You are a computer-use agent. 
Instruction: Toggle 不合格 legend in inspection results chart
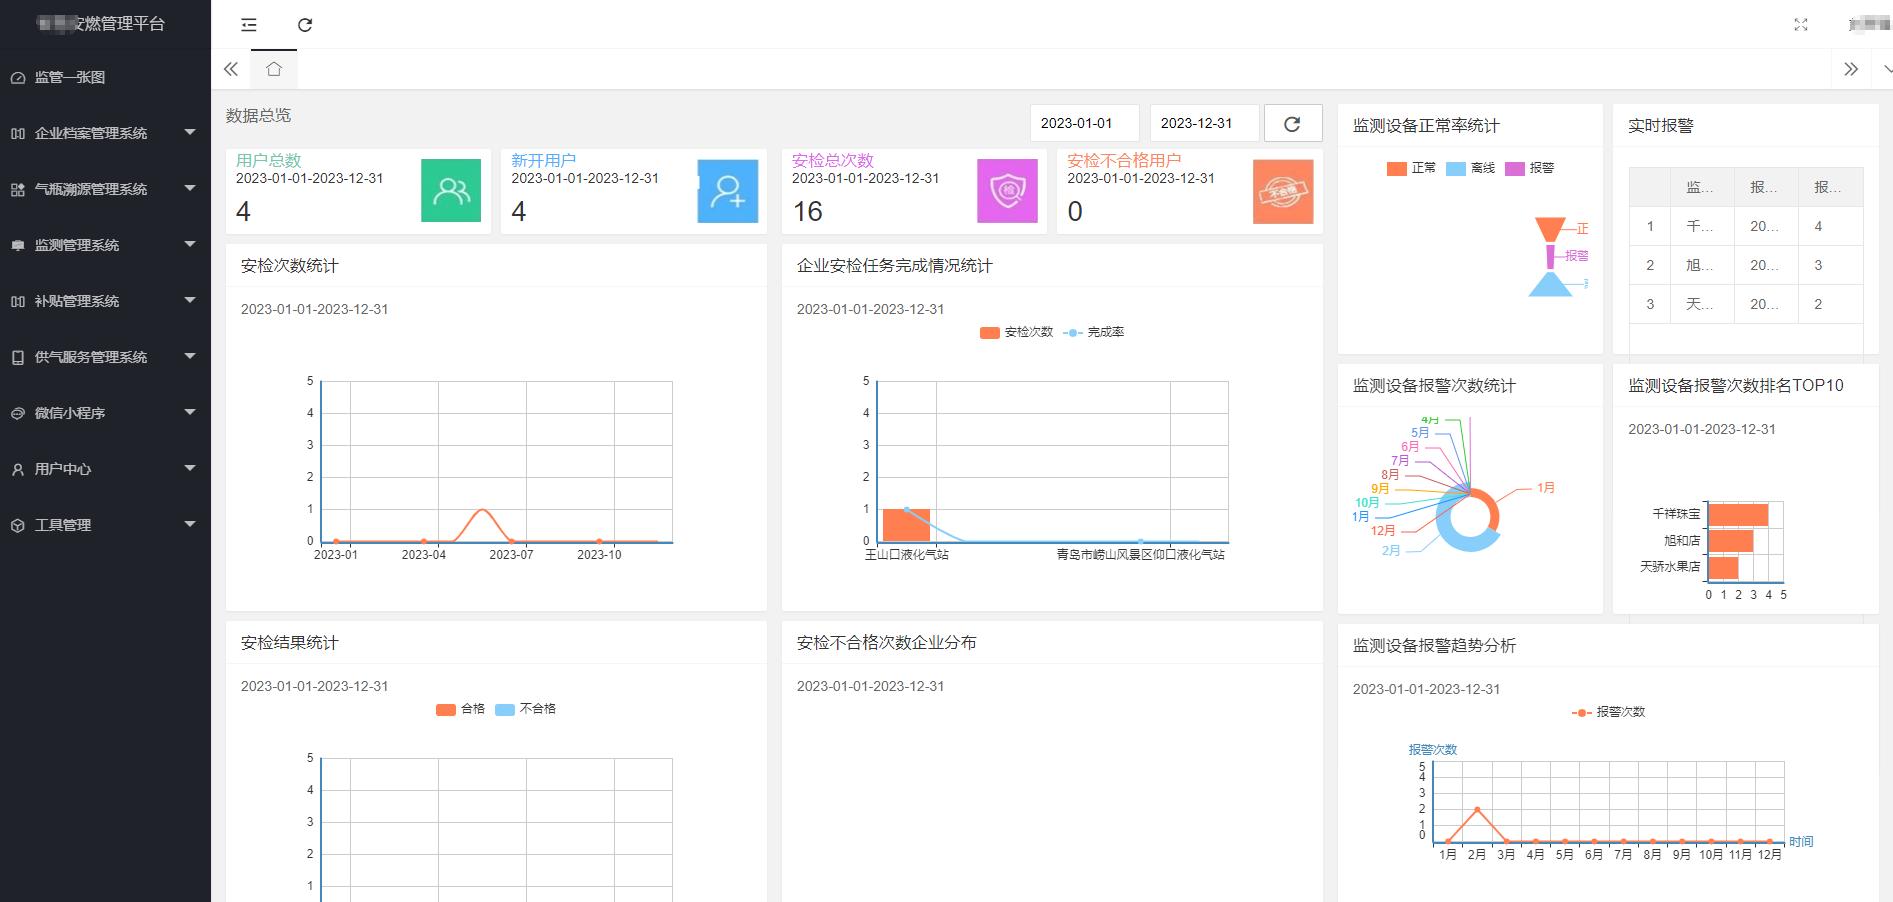526,709
